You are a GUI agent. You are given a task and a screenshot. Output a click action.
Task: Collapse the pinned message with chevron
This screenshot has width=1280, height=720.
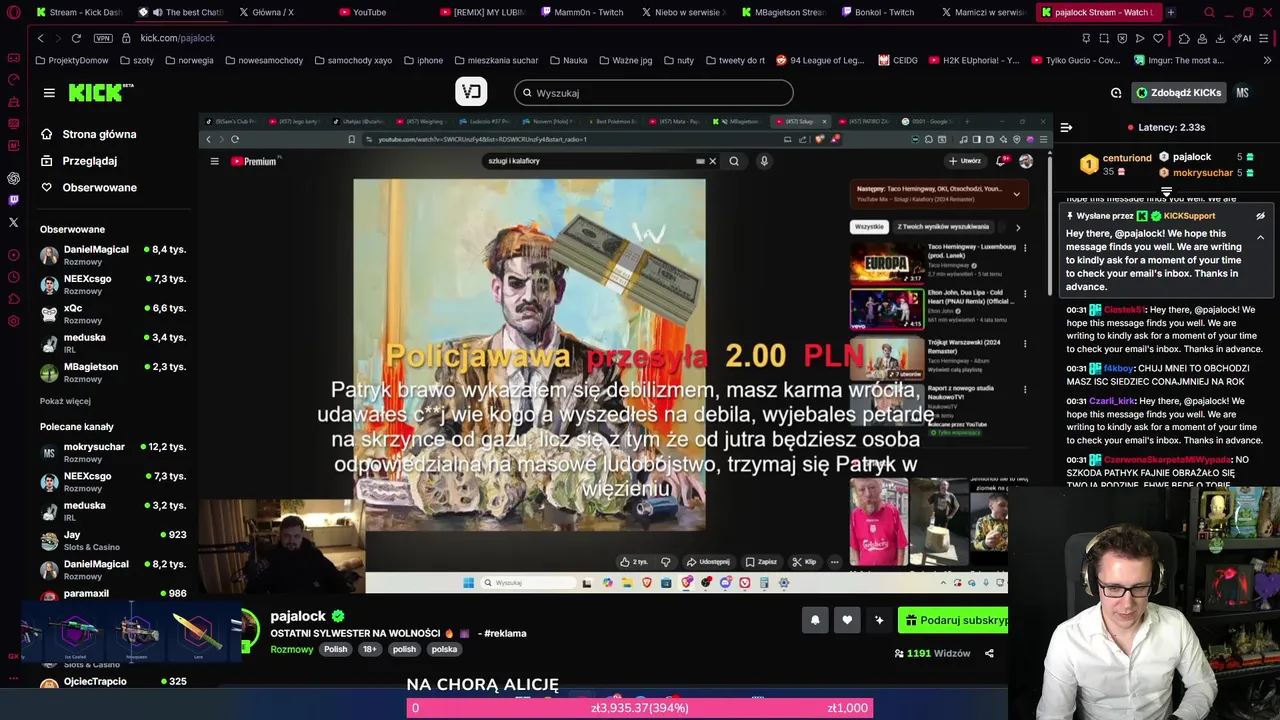pos(1260,237)
